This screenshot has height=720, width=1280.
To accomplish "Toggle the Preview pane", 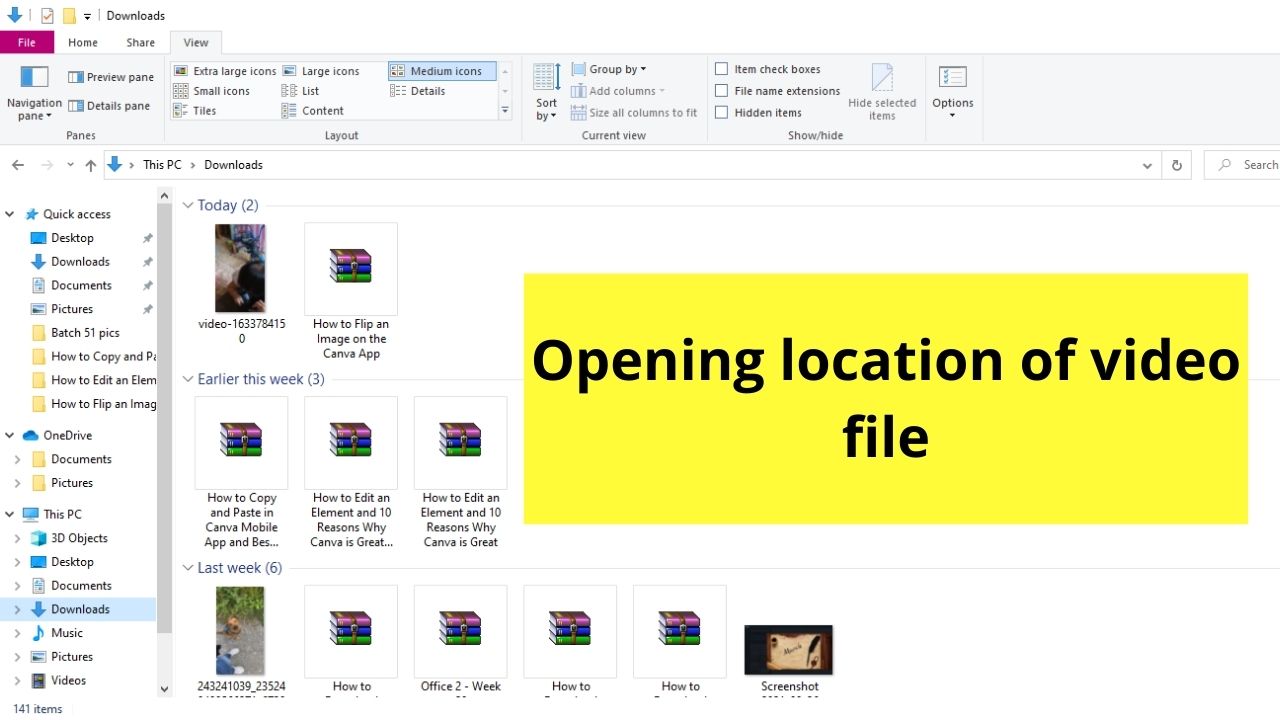I will 110,76.
